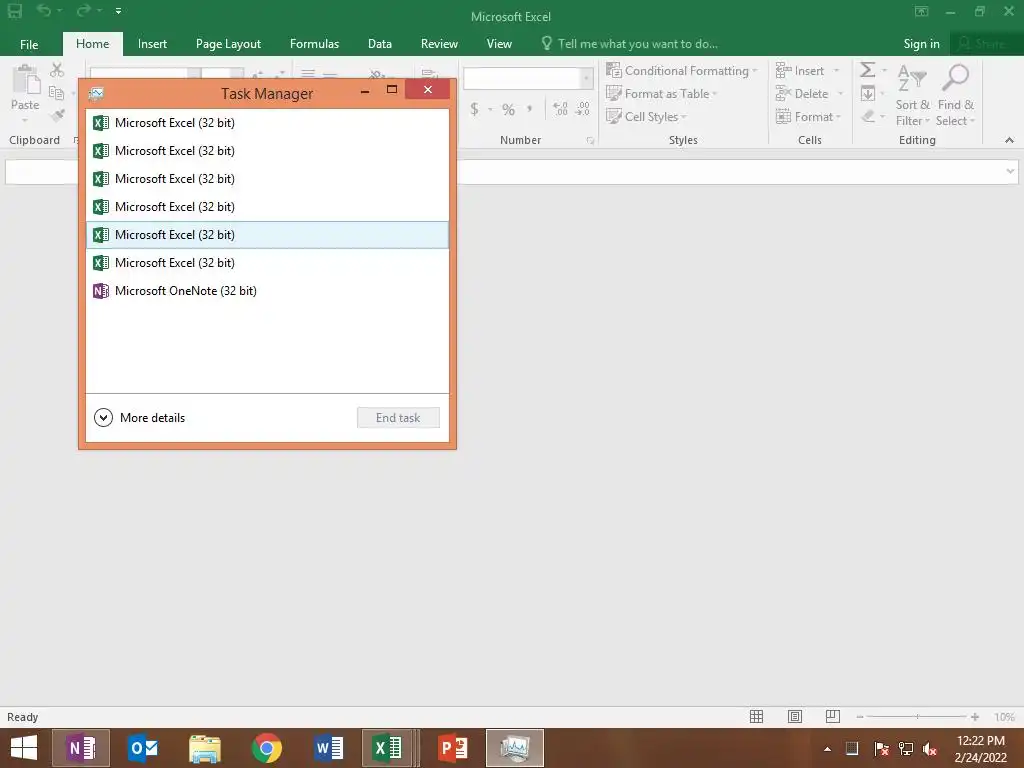
Task: Switch to Page Layout view in status bar
Action: coord(794,716)
